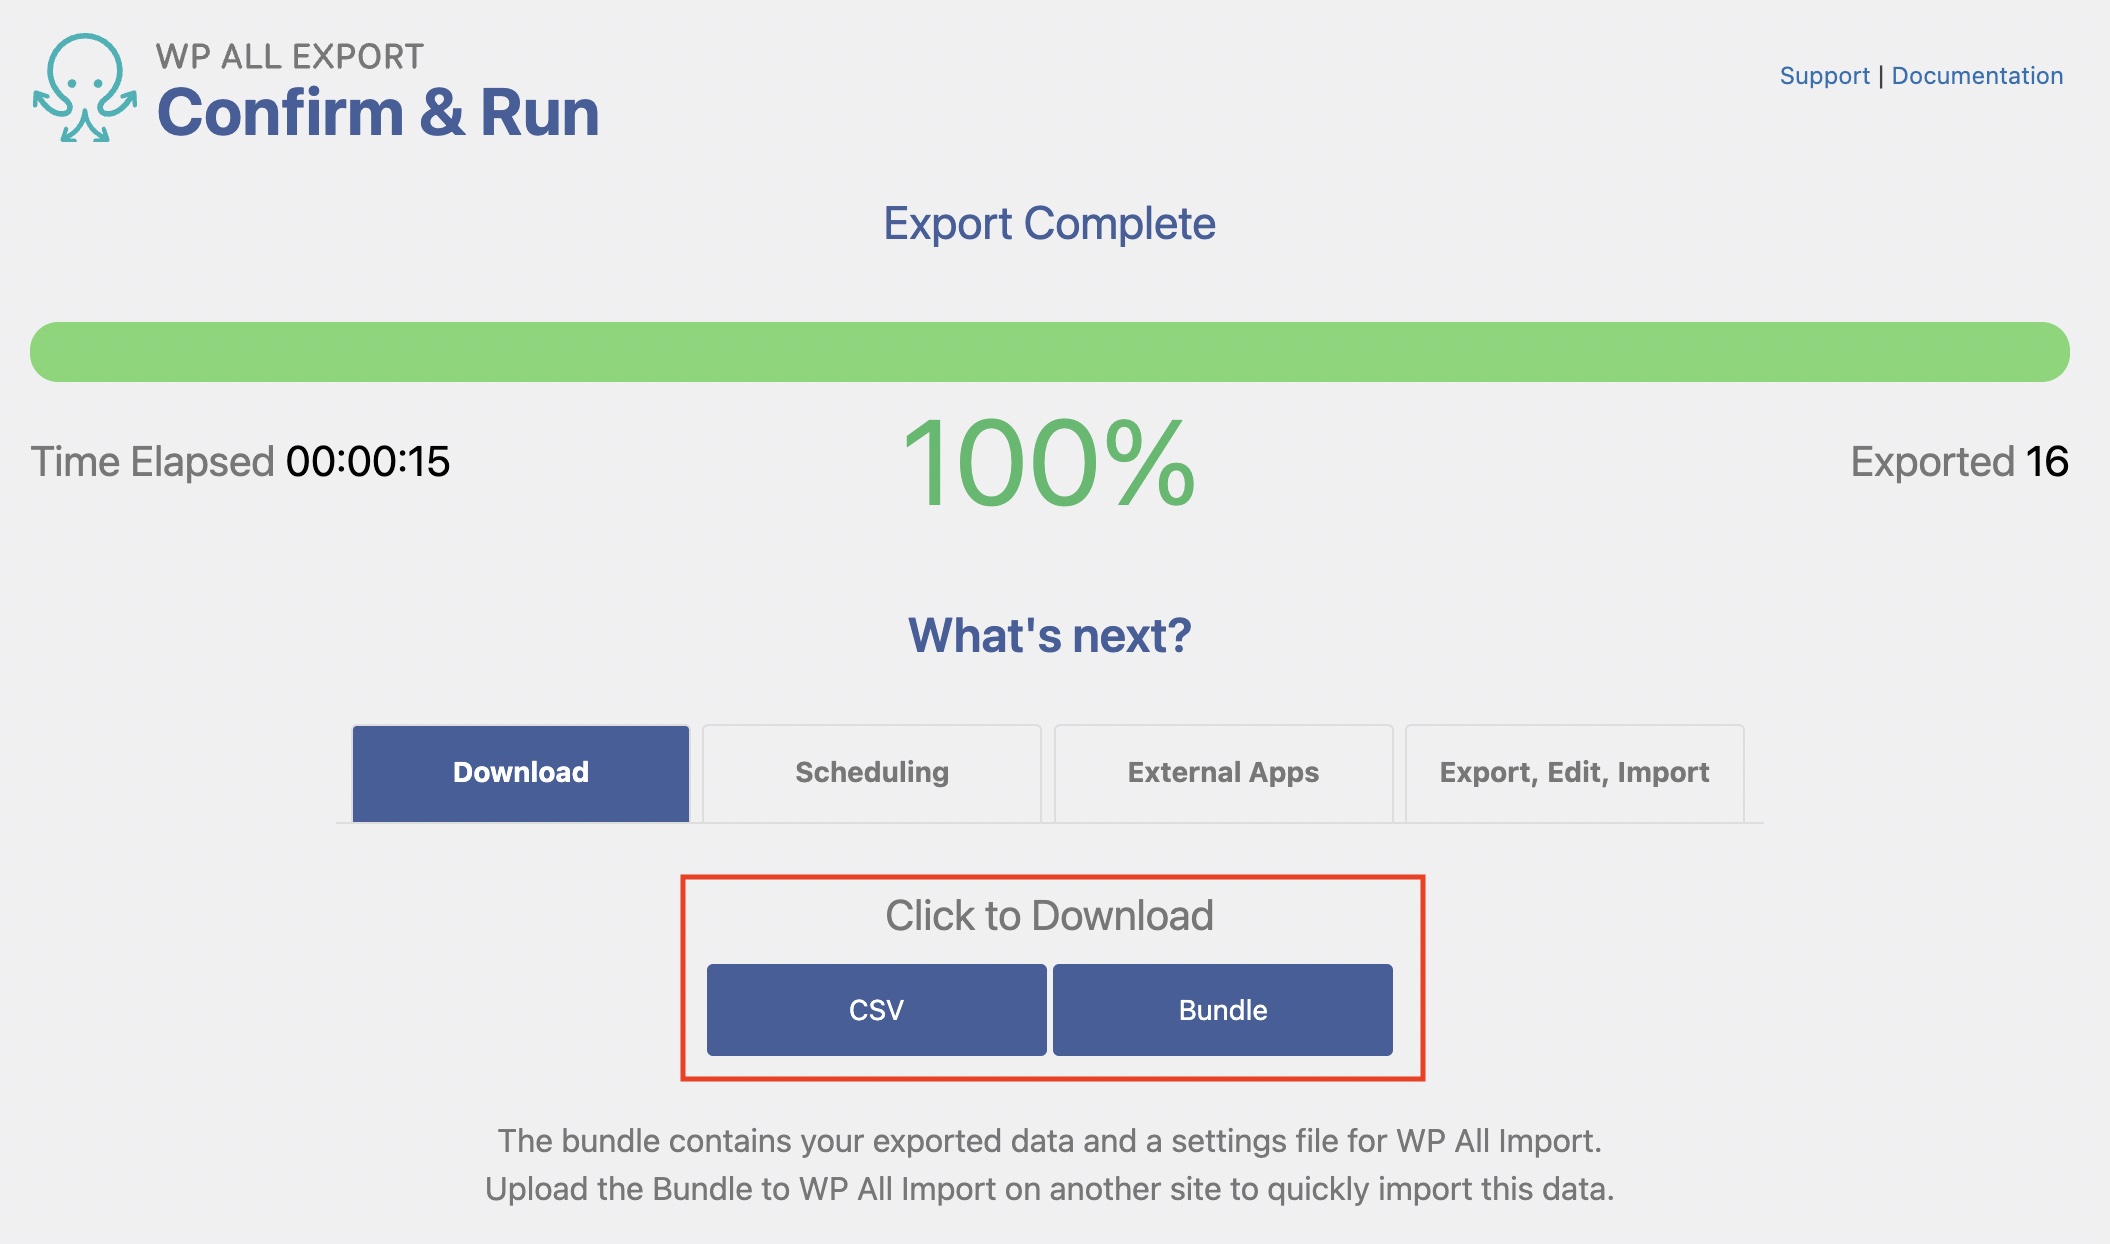Click the Export Complete status text
This screenshot has width=2110, height=1244.
coord(1049,223)
